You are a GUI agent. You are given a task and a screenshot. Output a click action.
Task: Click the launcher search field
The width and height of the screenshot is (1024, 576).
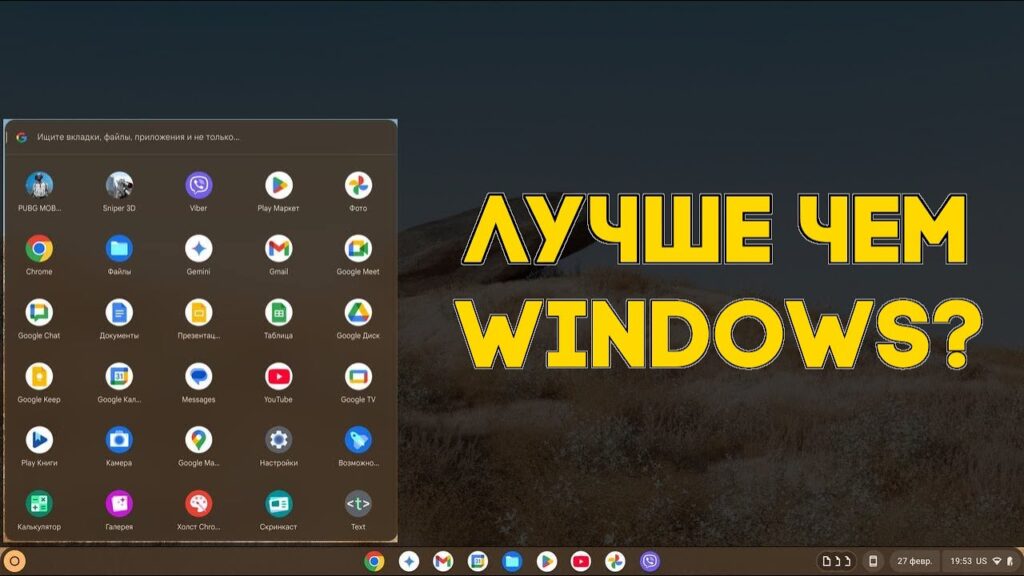pyautogui.click(x=200, y=137)
